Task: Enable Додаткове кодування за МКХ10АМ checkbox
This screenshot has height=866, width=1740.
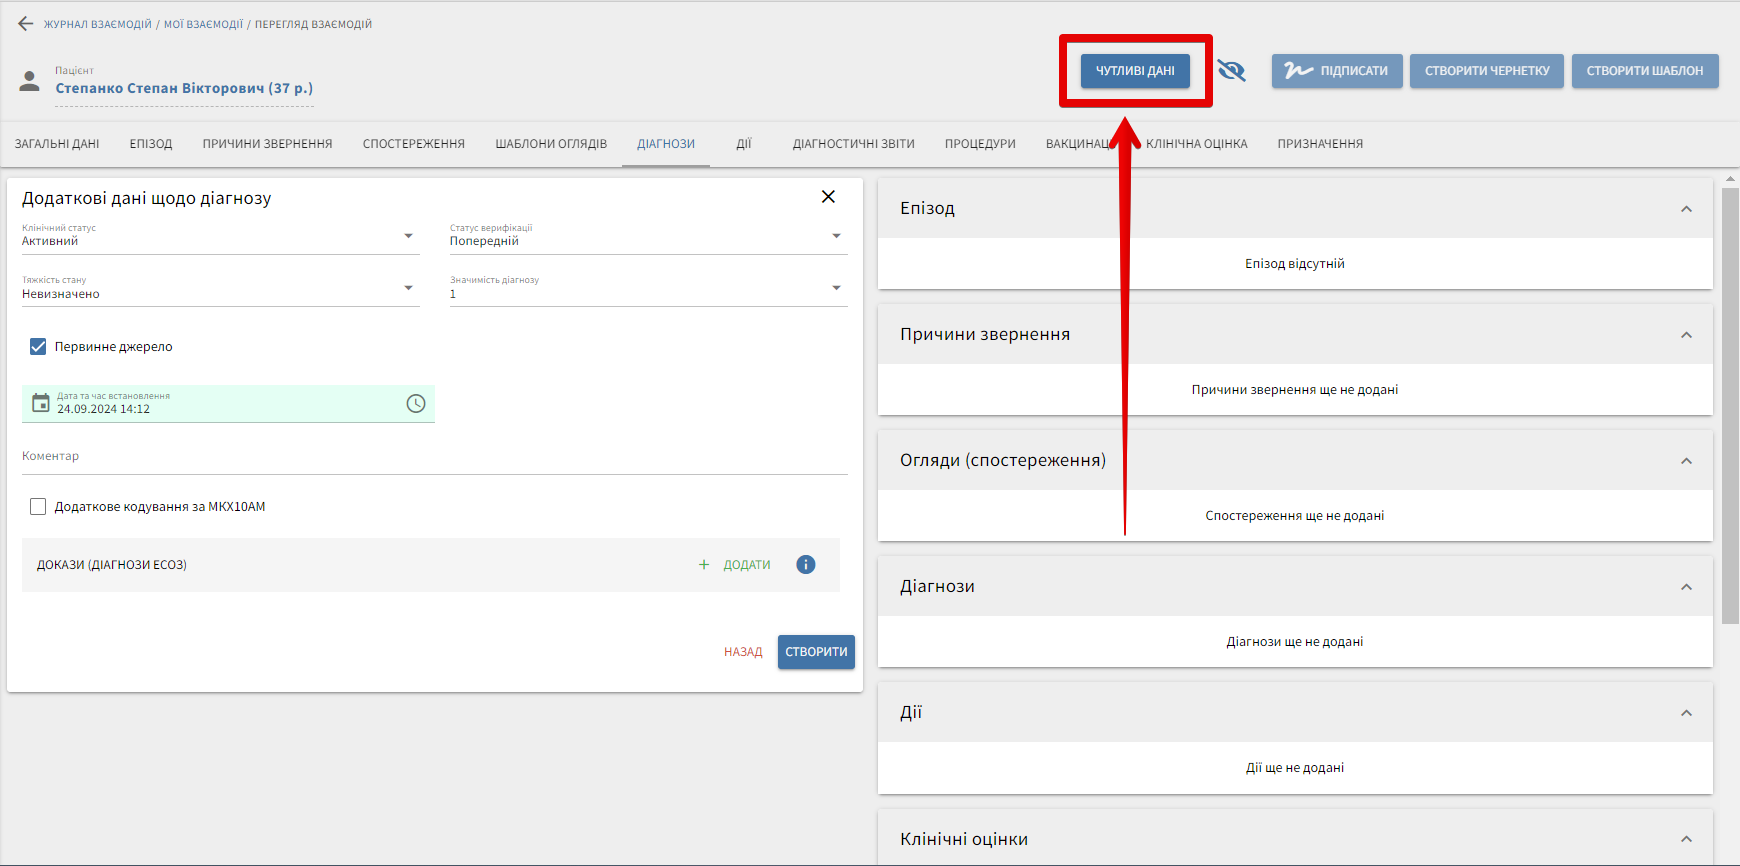Action: pos(38,507)
